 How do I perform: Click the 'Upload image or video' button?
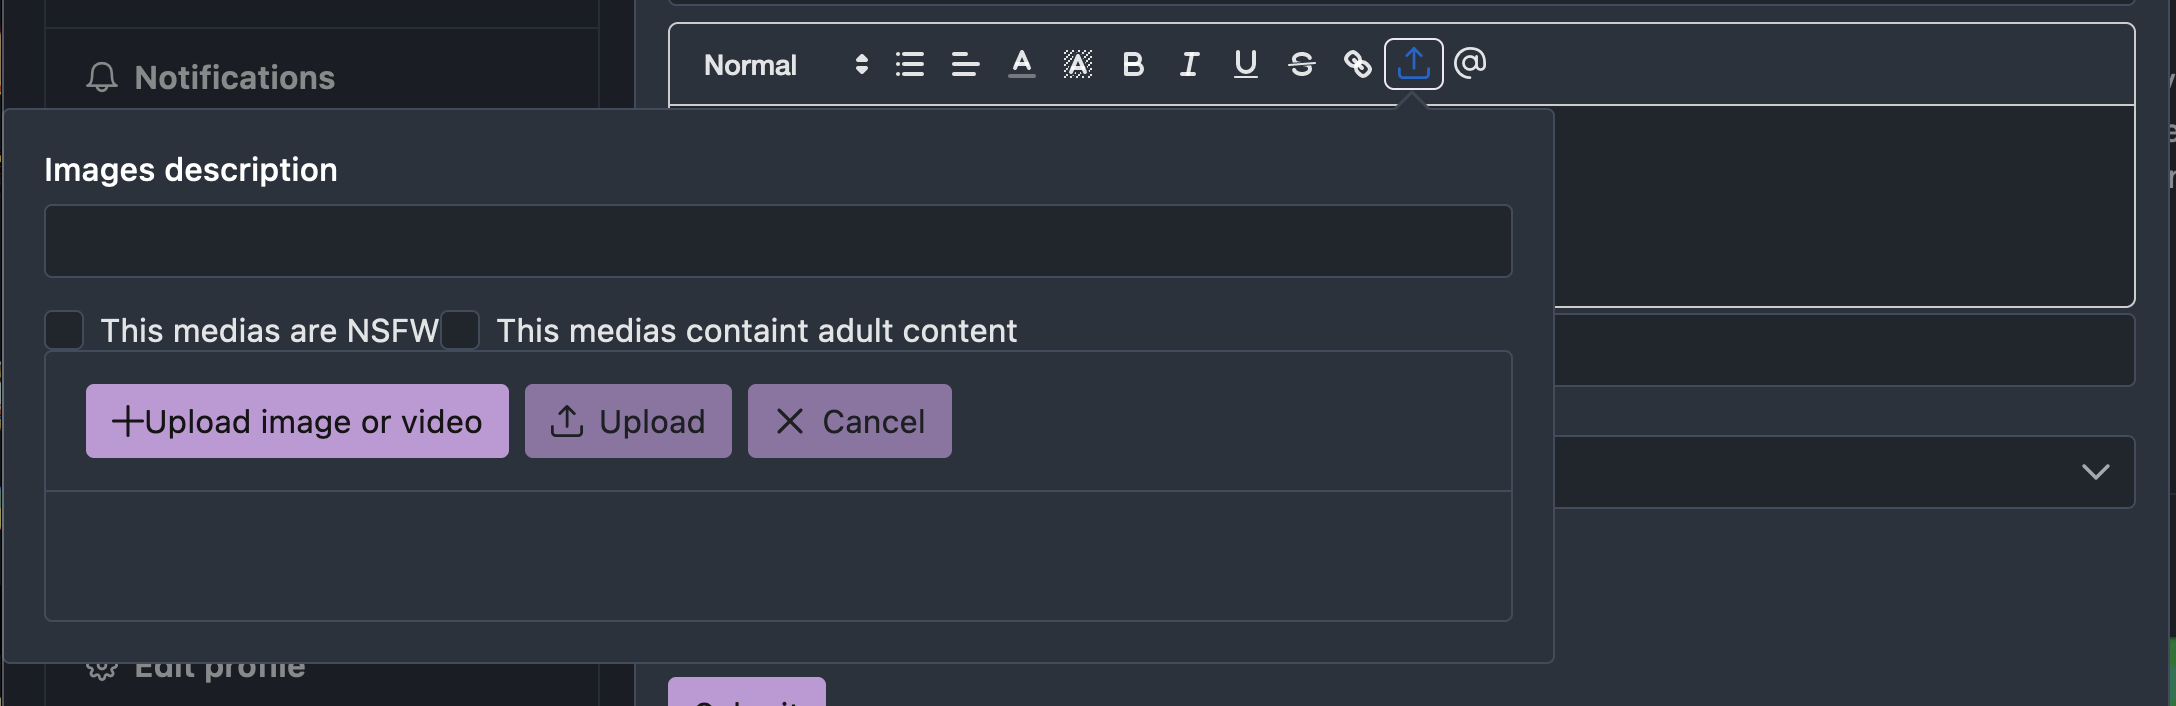click(x=296, y=421)
